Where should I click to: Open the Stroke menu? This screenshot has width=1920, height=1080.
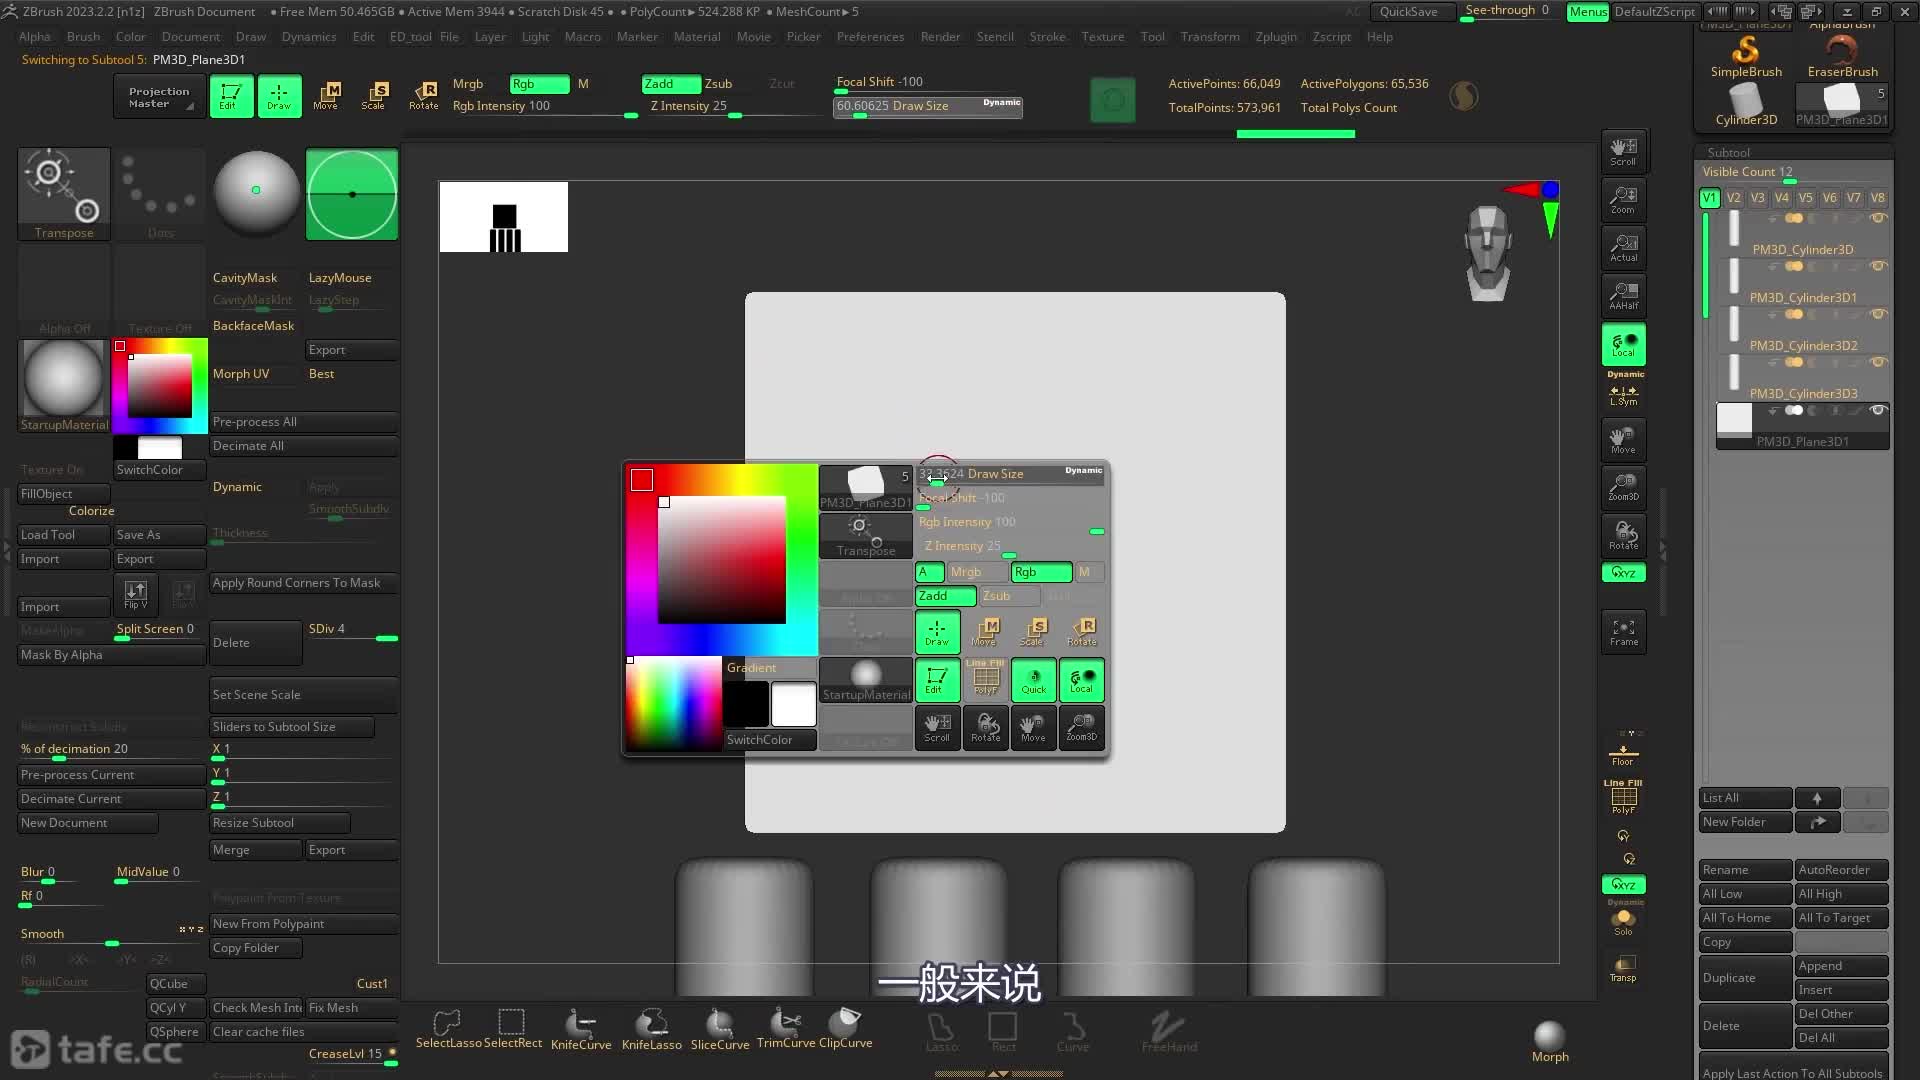pos(1047,37)
